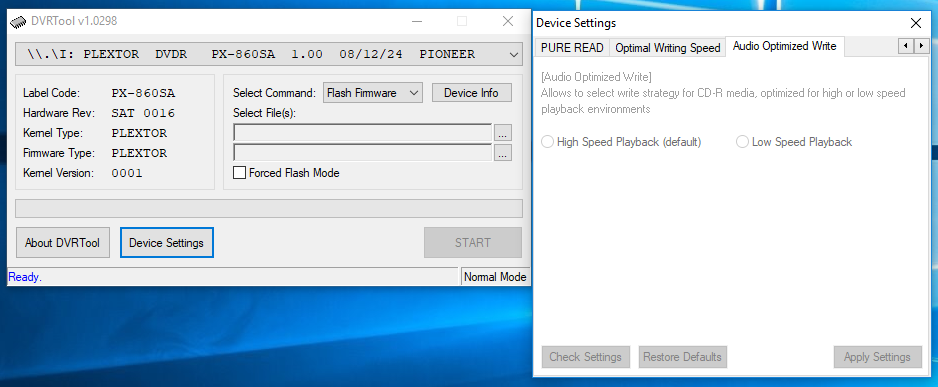Click the Restore Defaults button
The height and width of the screenshot is (387, 938).
682,357
